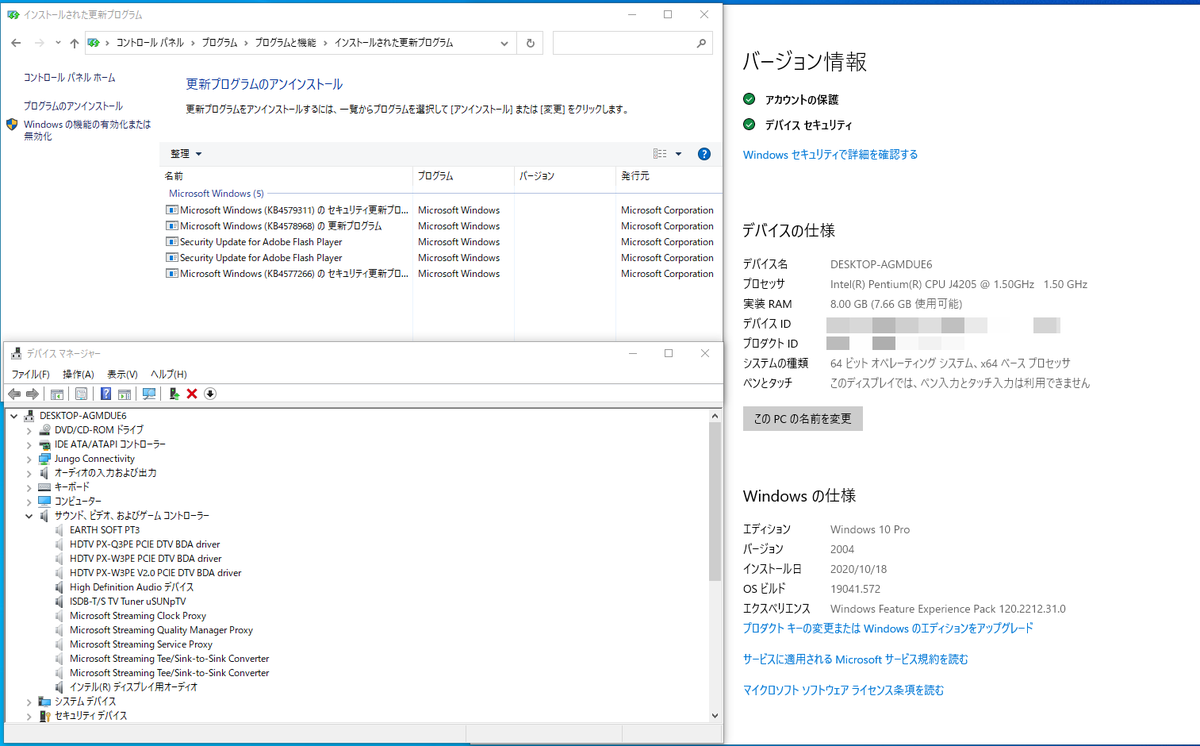This screenshot has width=1200, height=746.
Task: Expand DVD/CD-ROM ドライブ node
Action: pos(29,430)
